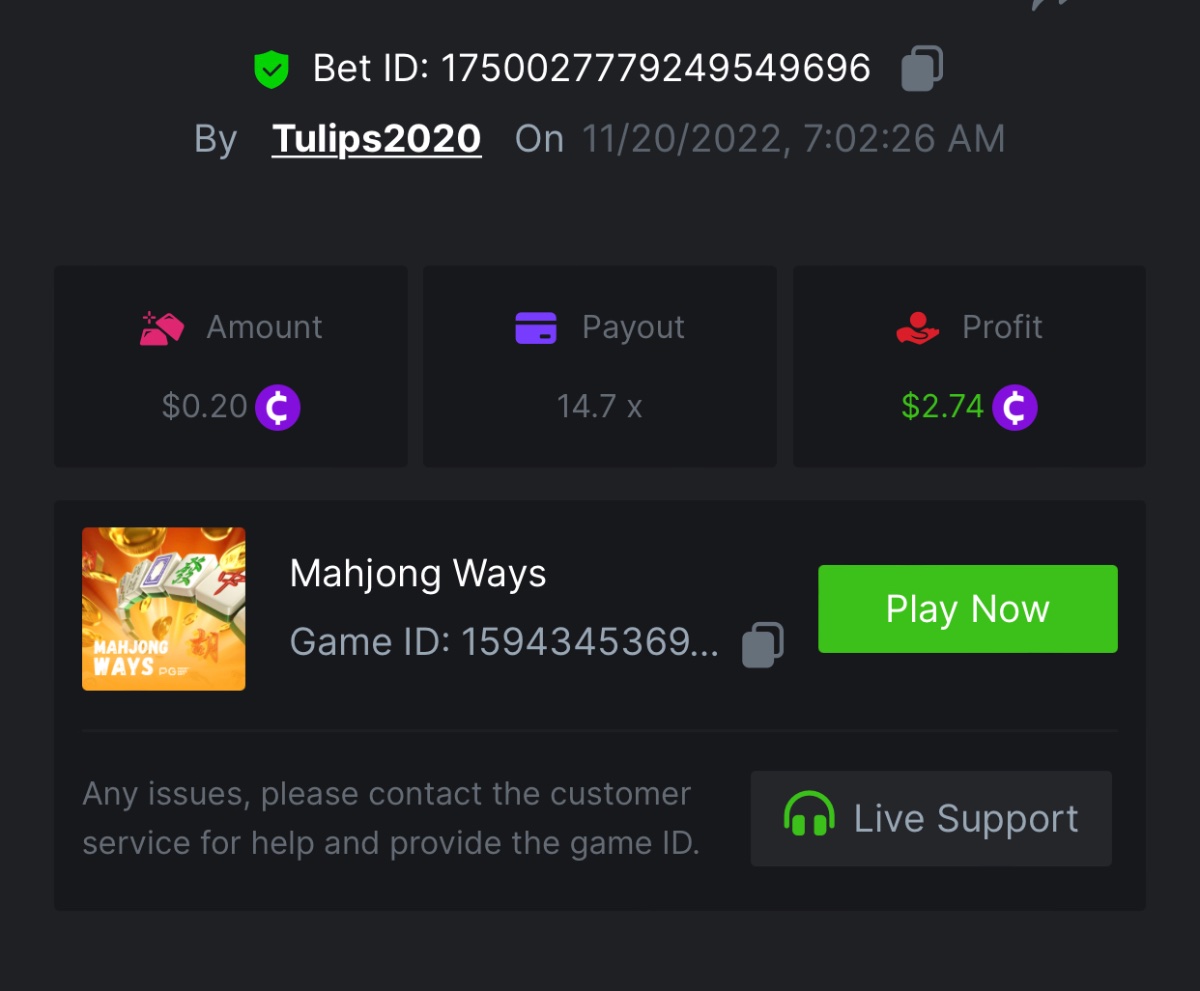The width and height of the screenshot is (1200, 991).
Task: Open the Mahjong Ways game thumbnail
Action: tap(164, 608)
